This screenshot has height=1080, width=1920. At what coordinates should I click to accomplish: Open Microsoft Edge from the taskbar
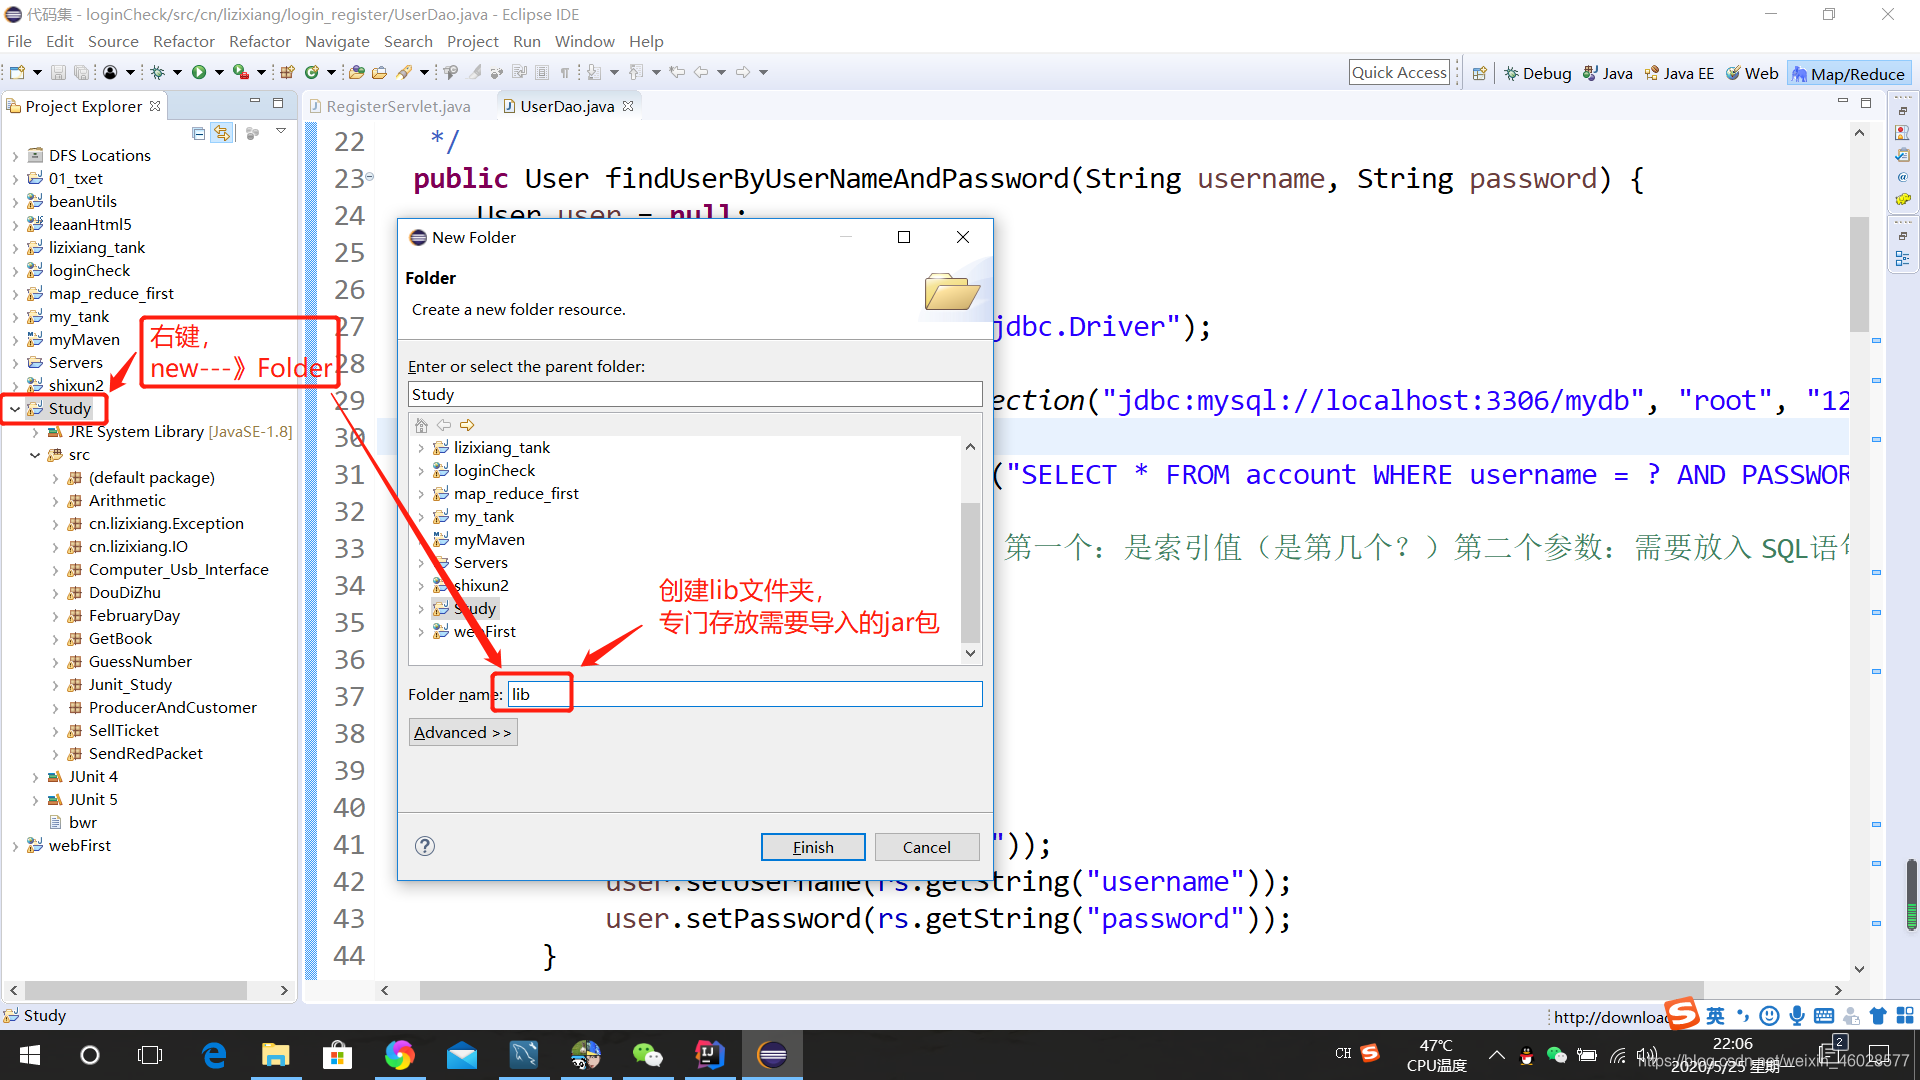pos(214,1055)
